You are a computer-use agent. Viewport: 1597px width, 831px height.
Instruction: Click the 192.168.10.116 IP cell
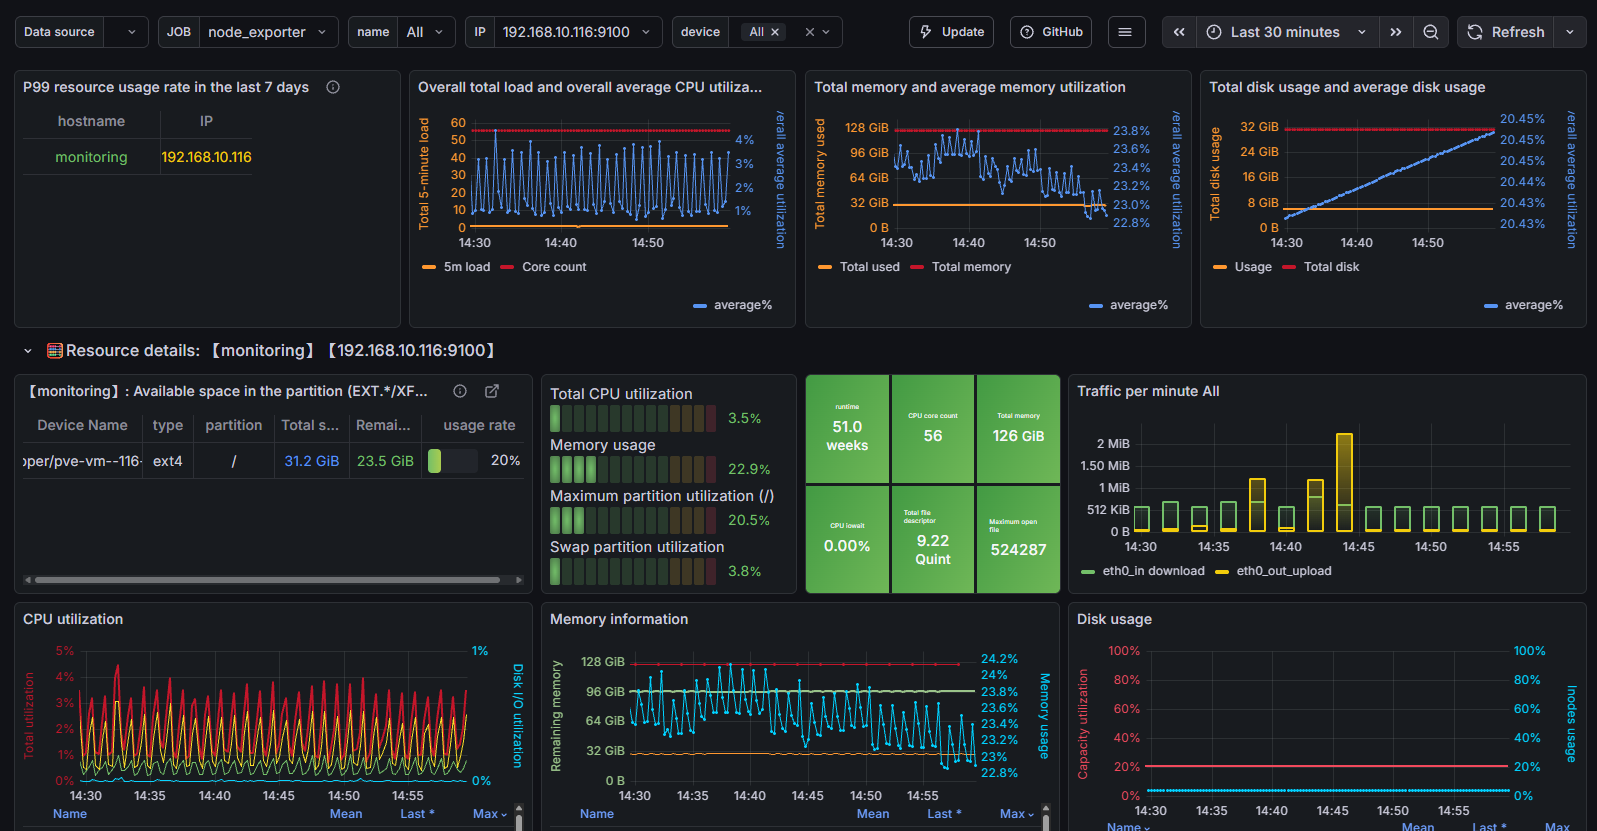(206, 157)
